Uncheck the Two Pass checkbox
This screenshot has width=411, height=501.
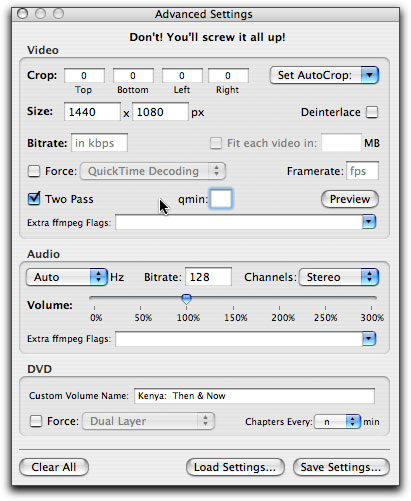(34, 199)
